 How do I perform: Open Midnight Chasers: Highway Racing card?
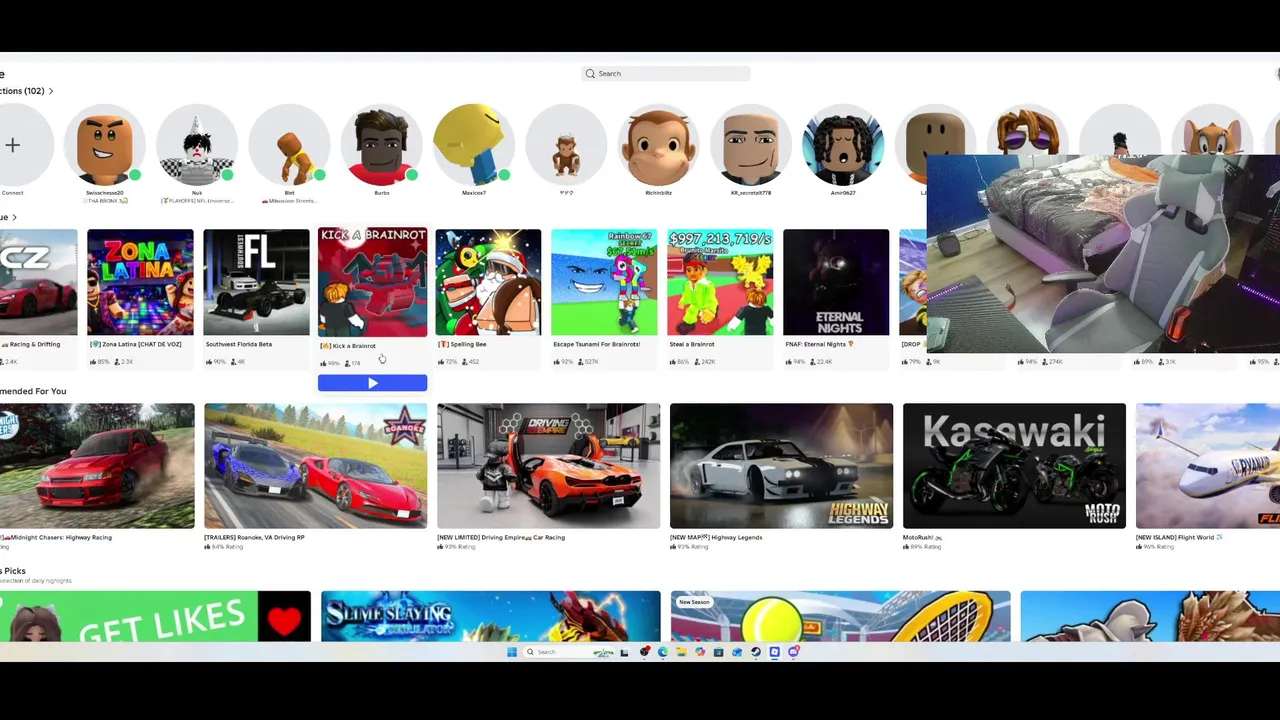point(97,466)
